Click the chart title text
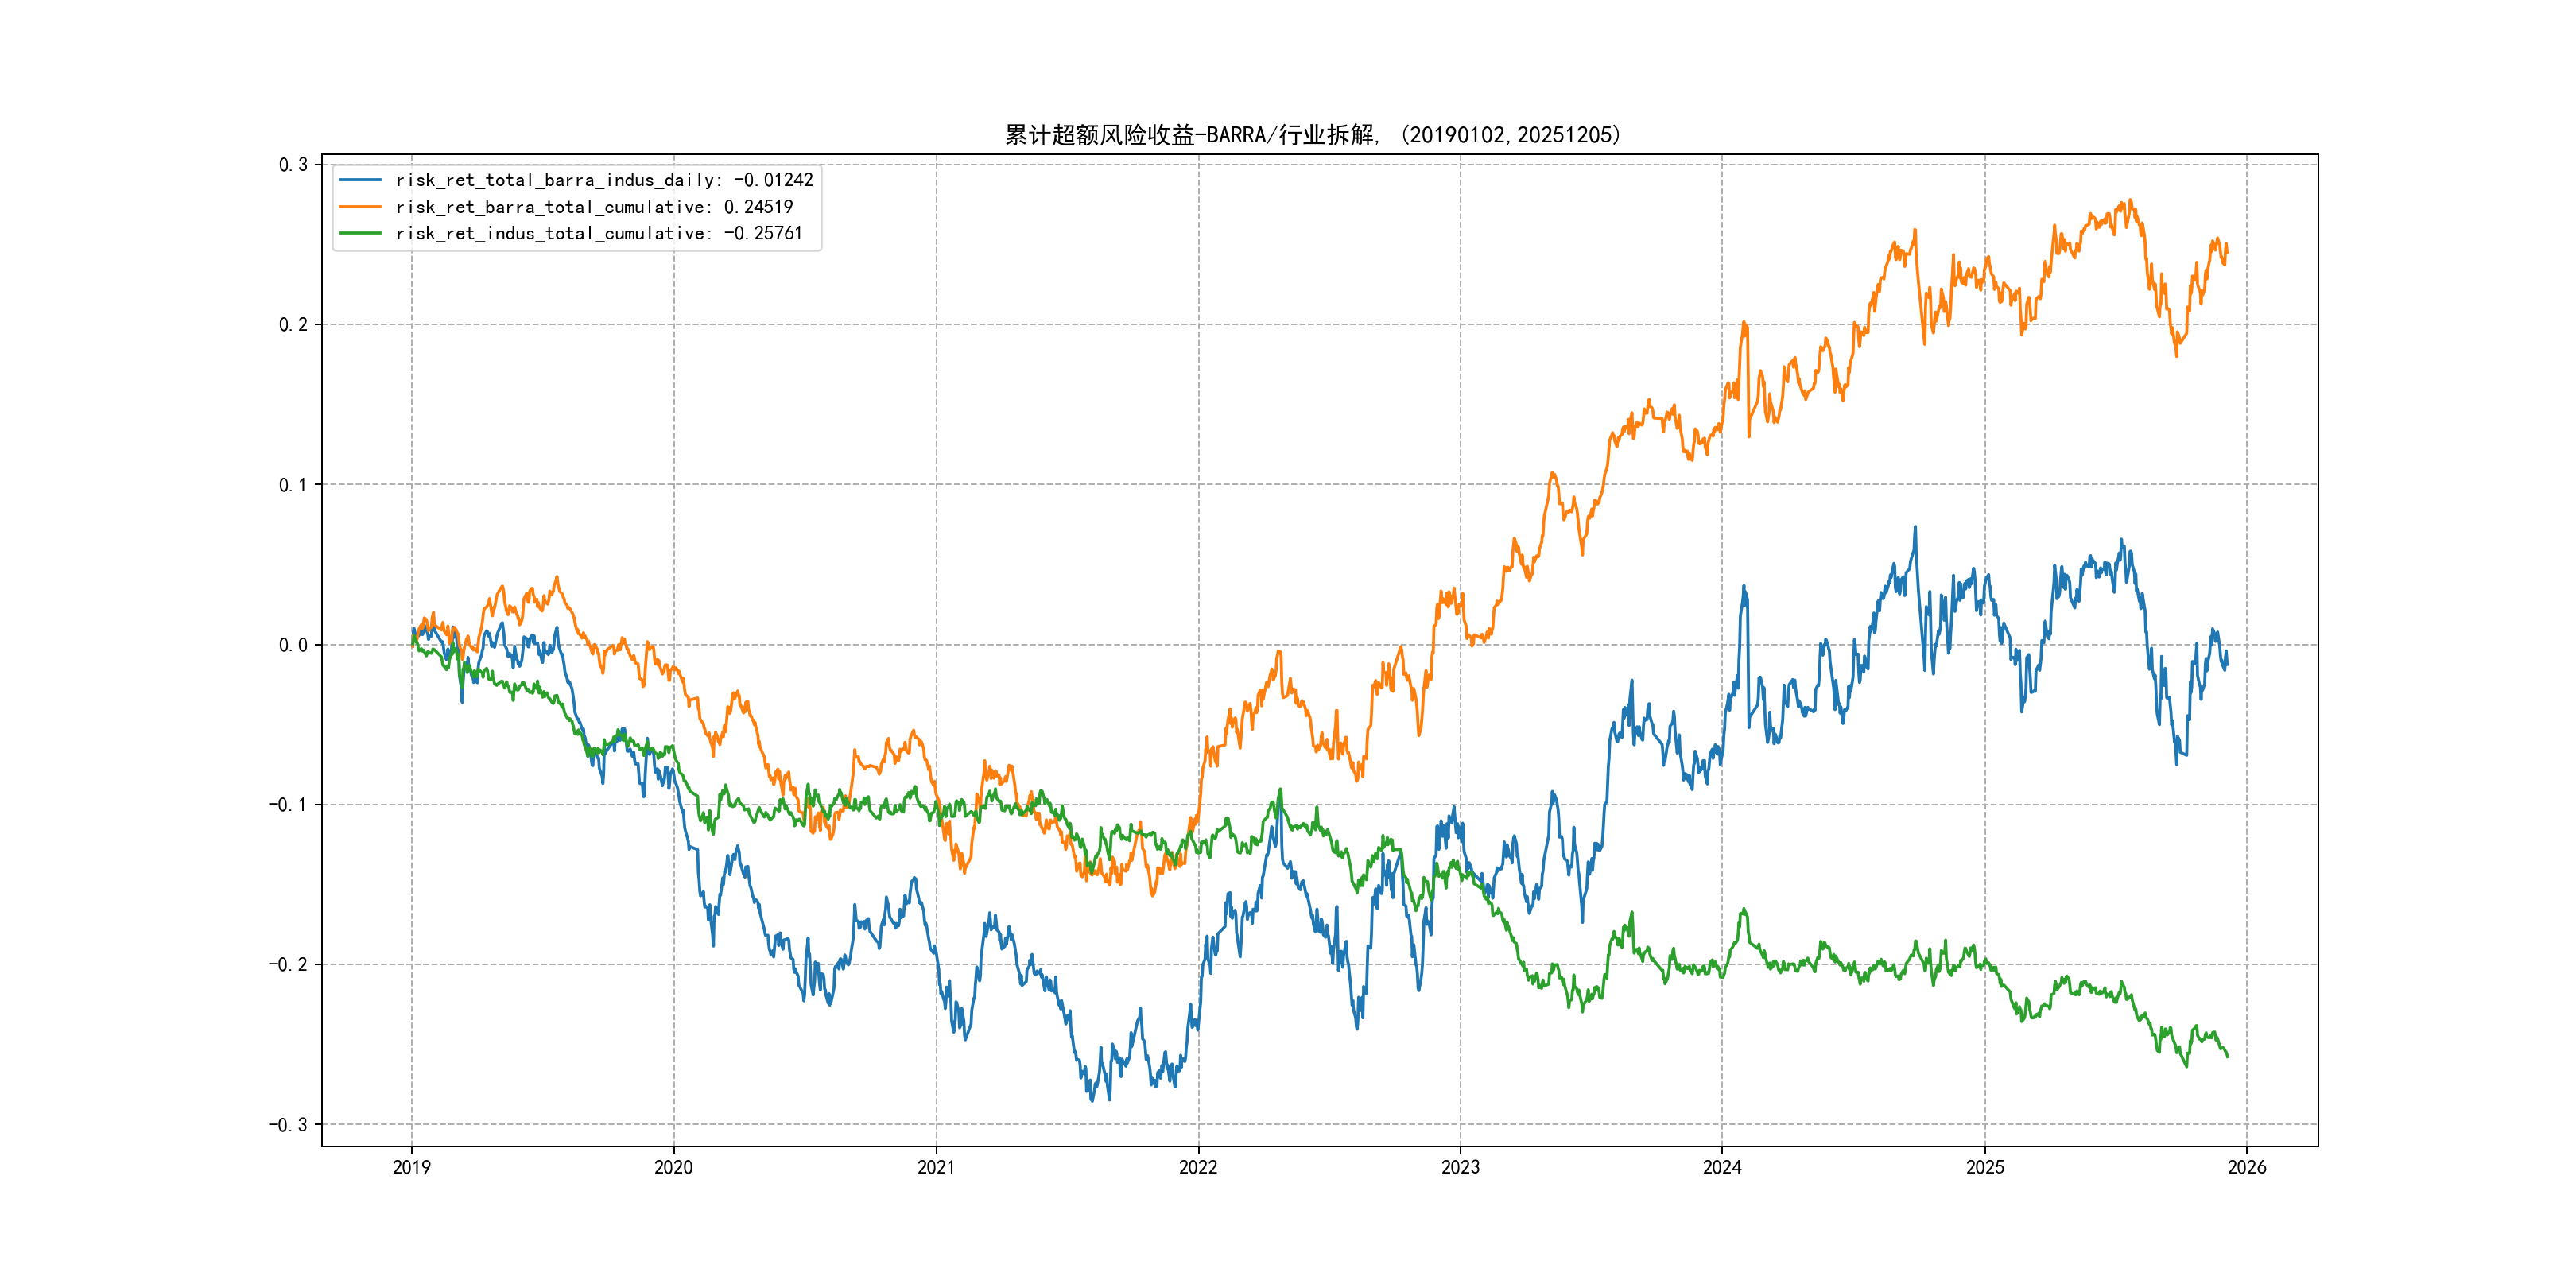Screen dimensions: 2576x1288 pyautogui.click(x=1312, y=135)
